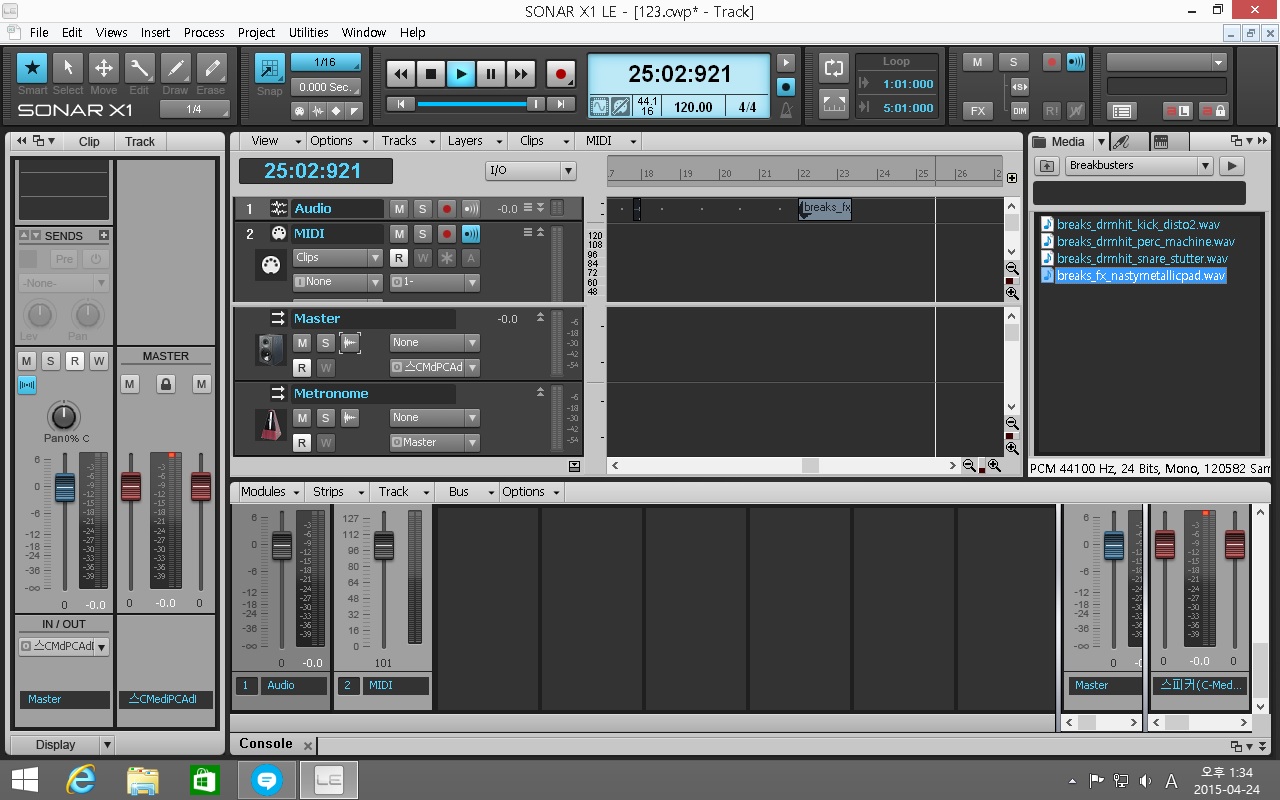Choose the Erase tool

[211, 68]
